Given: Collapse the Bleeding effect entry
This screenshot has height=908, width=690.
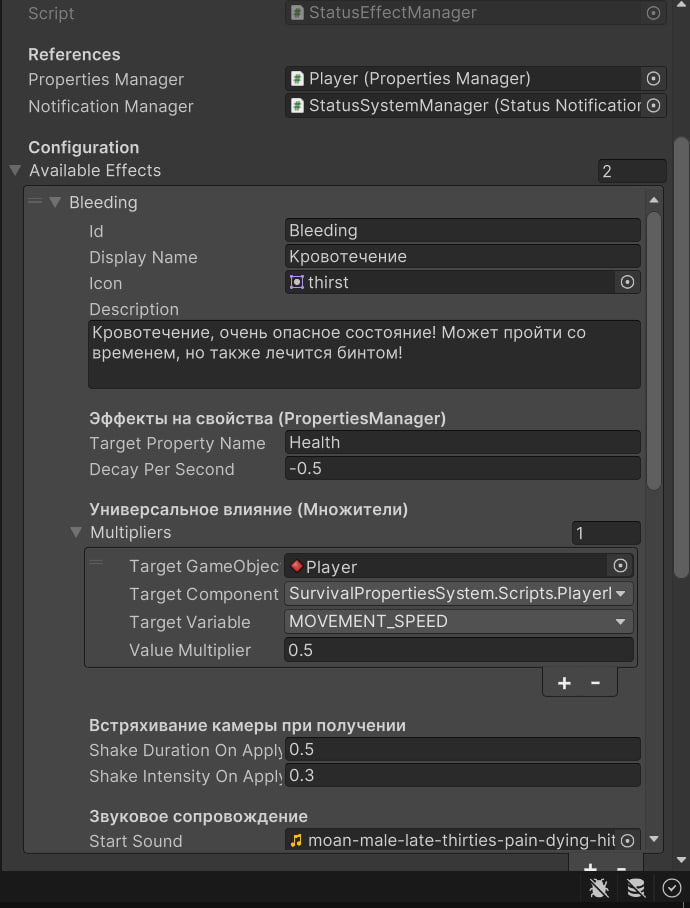Looking at the screenshot, I should pos(55,203).
